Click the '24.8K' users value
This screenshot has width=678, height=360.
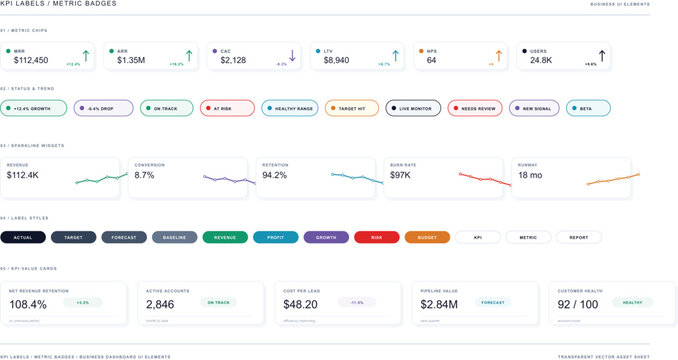[x=541, y=60]
